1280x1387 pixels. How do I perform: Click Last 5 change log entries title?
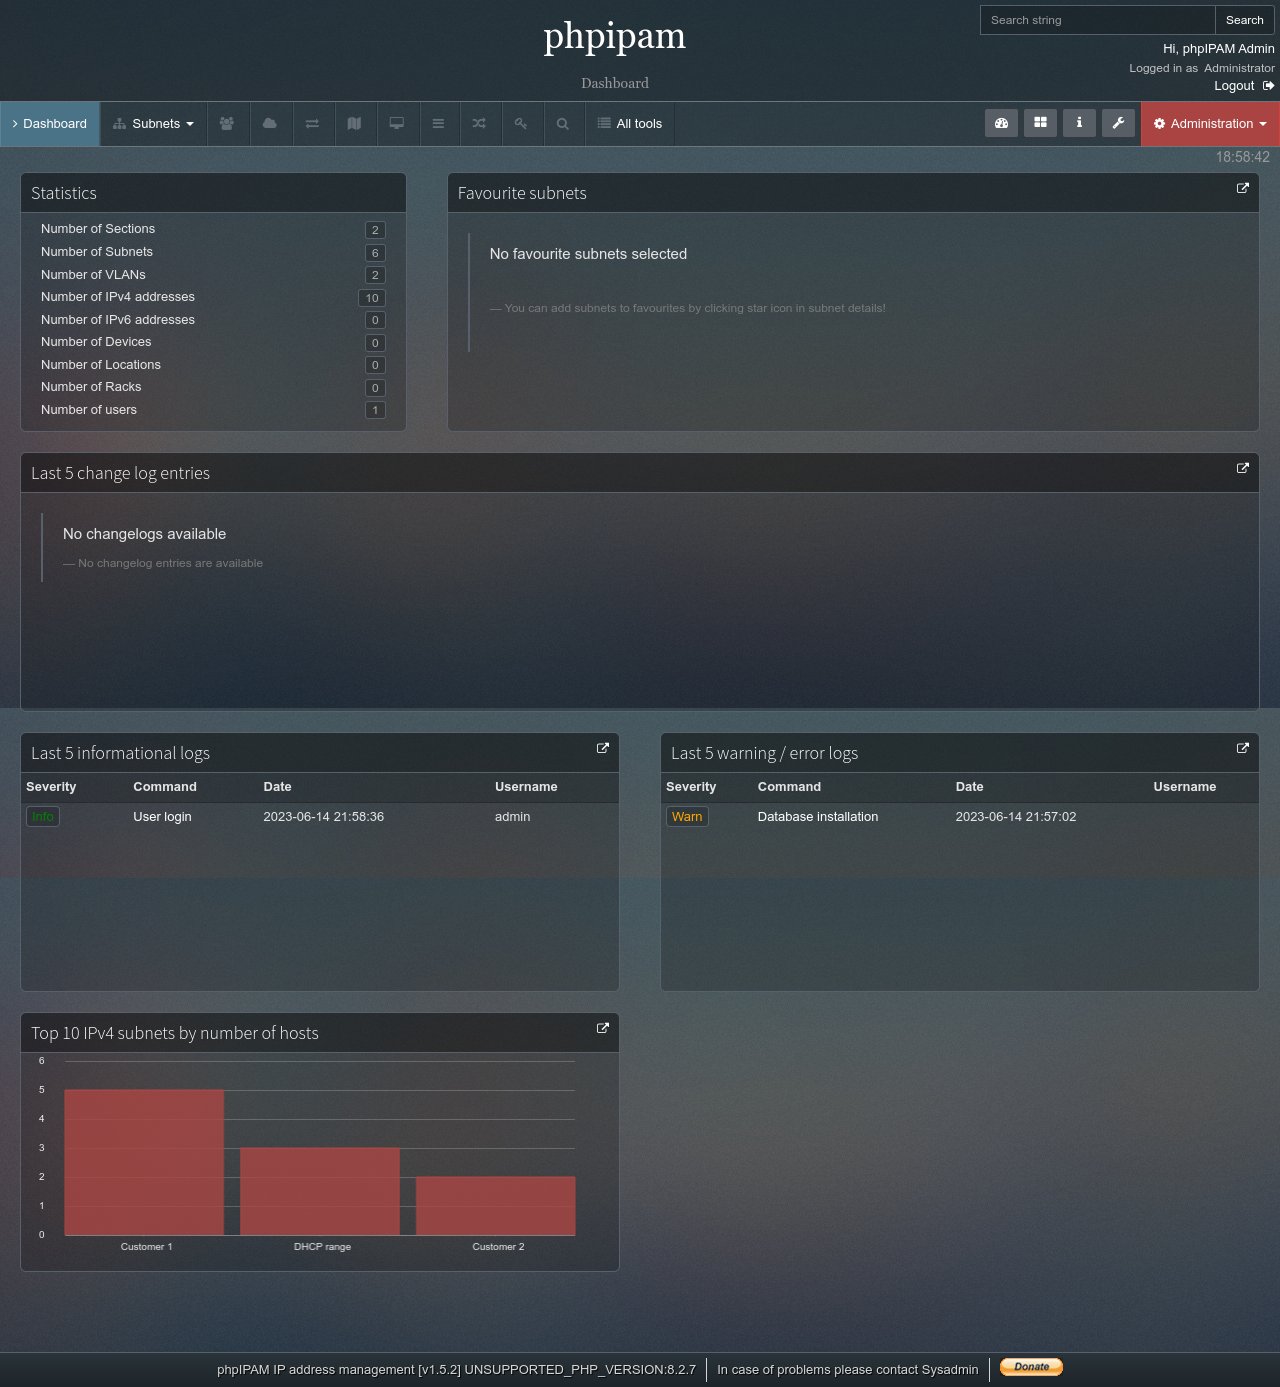[x=120, y=473]
